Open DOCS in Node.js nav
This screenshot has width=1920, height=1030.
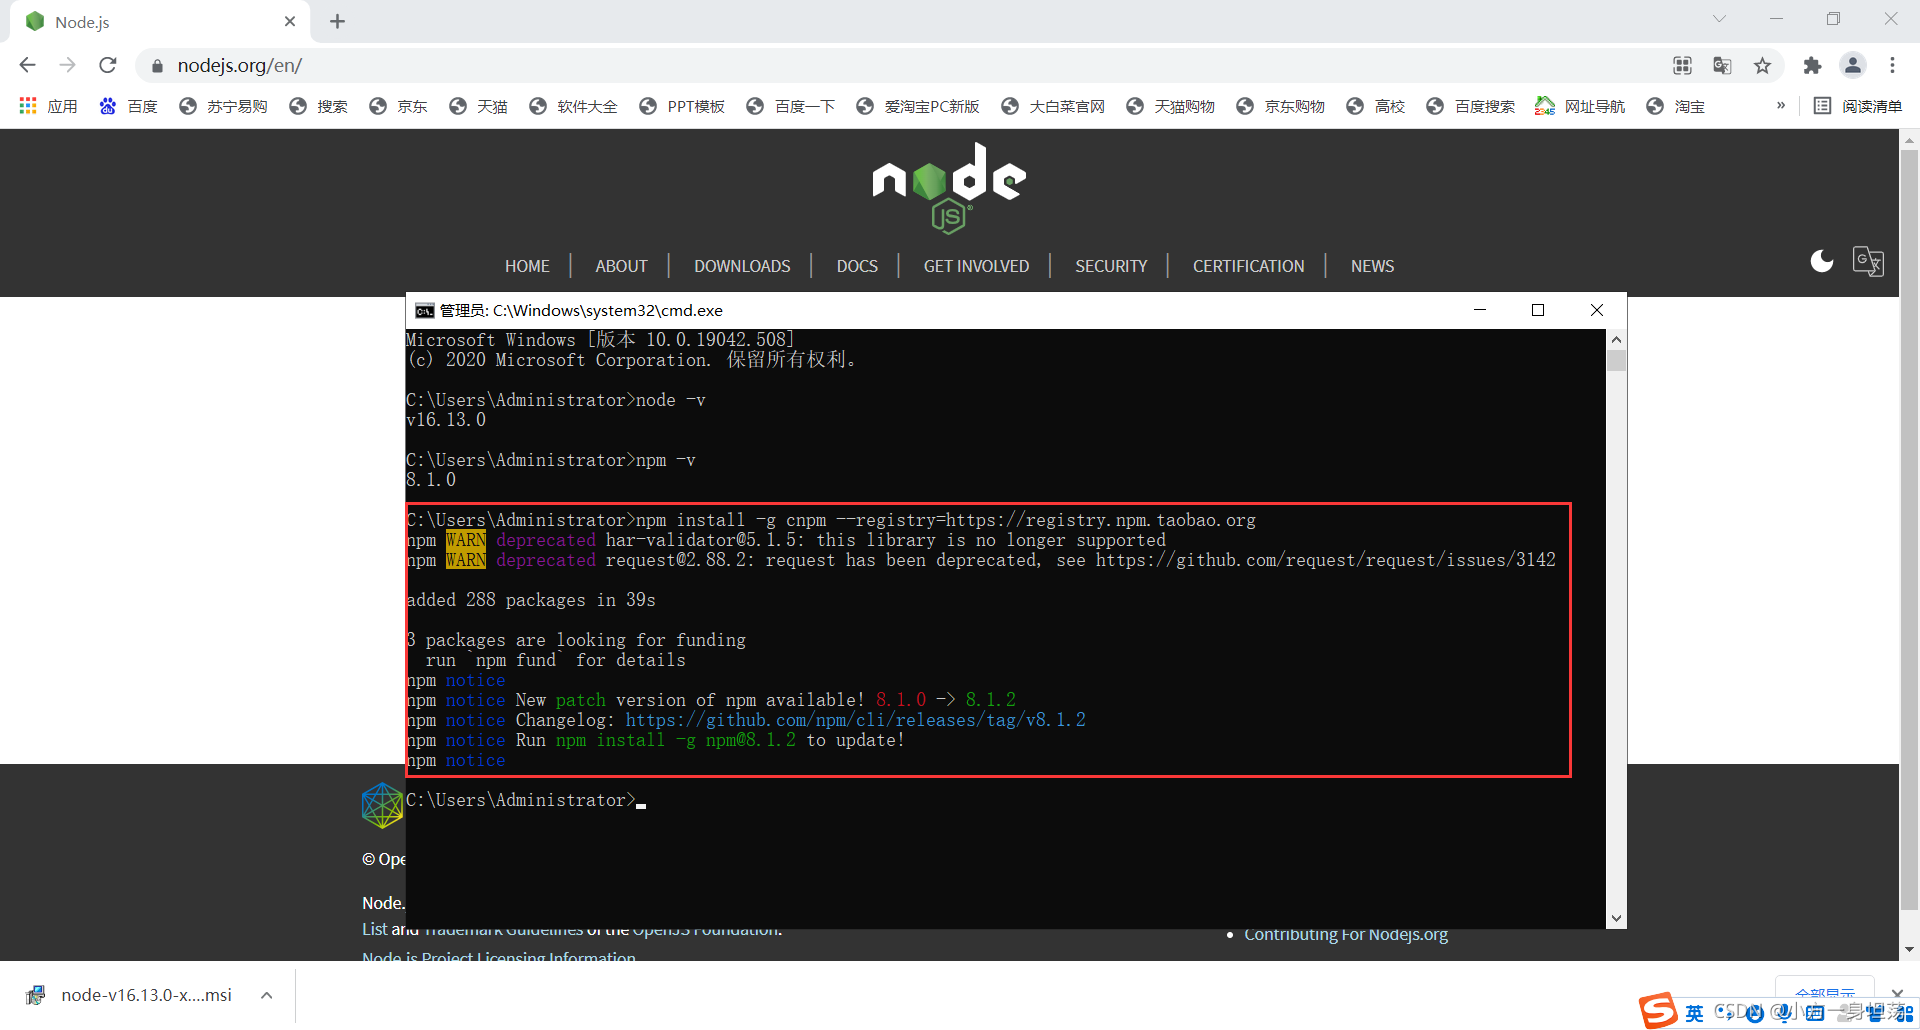click(x=857, y=266)
